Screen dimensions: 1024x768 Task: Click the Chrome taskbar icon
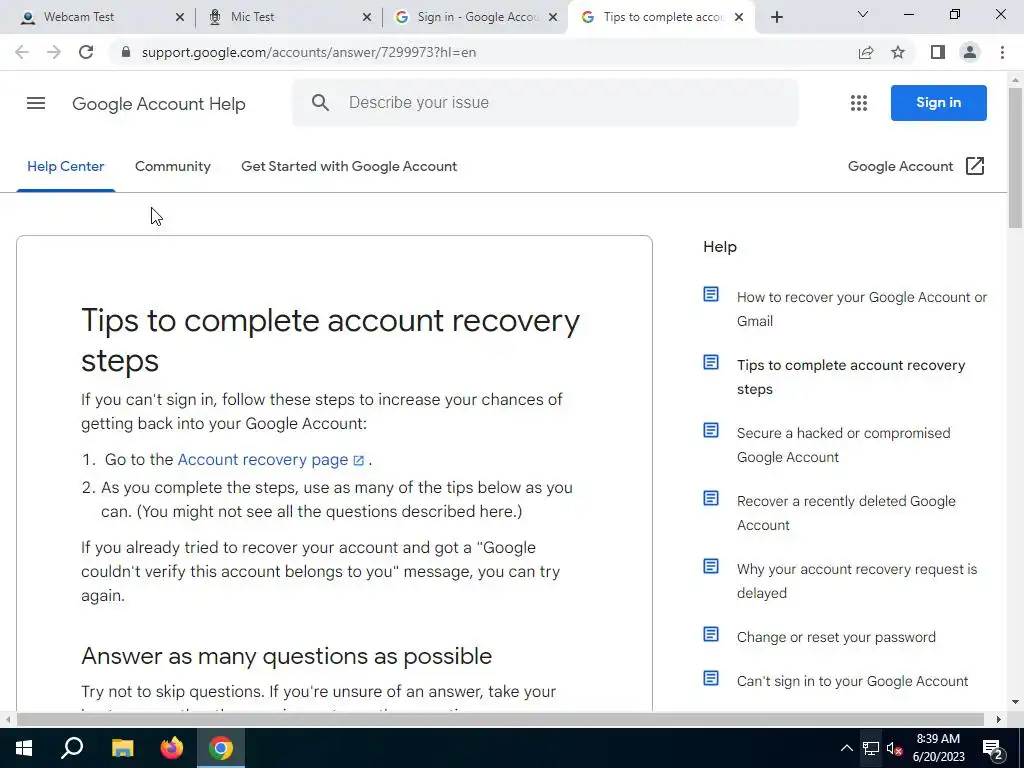221,748
